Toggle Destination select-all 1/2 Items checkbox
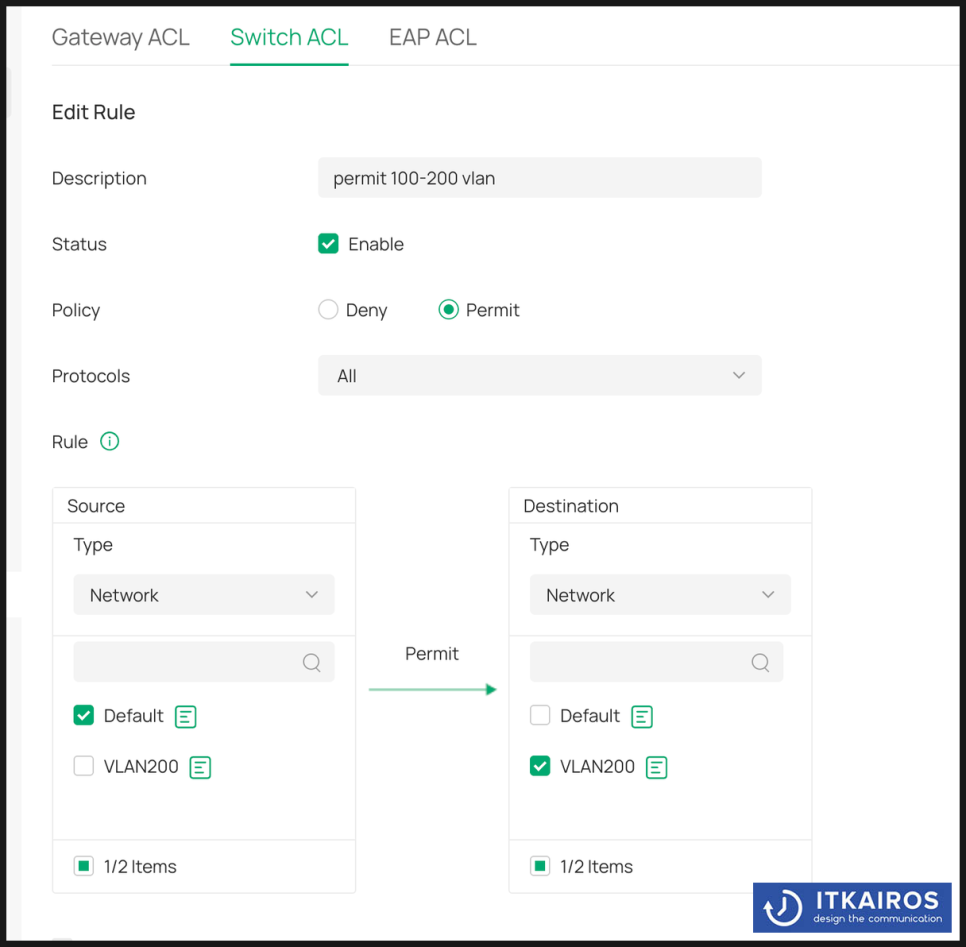 click(540, 866)
